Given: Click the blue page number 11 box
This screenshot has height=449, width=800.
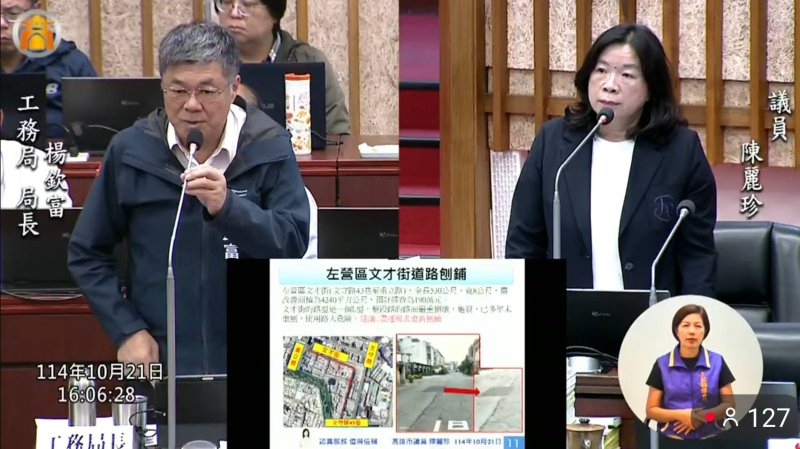Looking at the screenshot, I should (x=512, y=442).
